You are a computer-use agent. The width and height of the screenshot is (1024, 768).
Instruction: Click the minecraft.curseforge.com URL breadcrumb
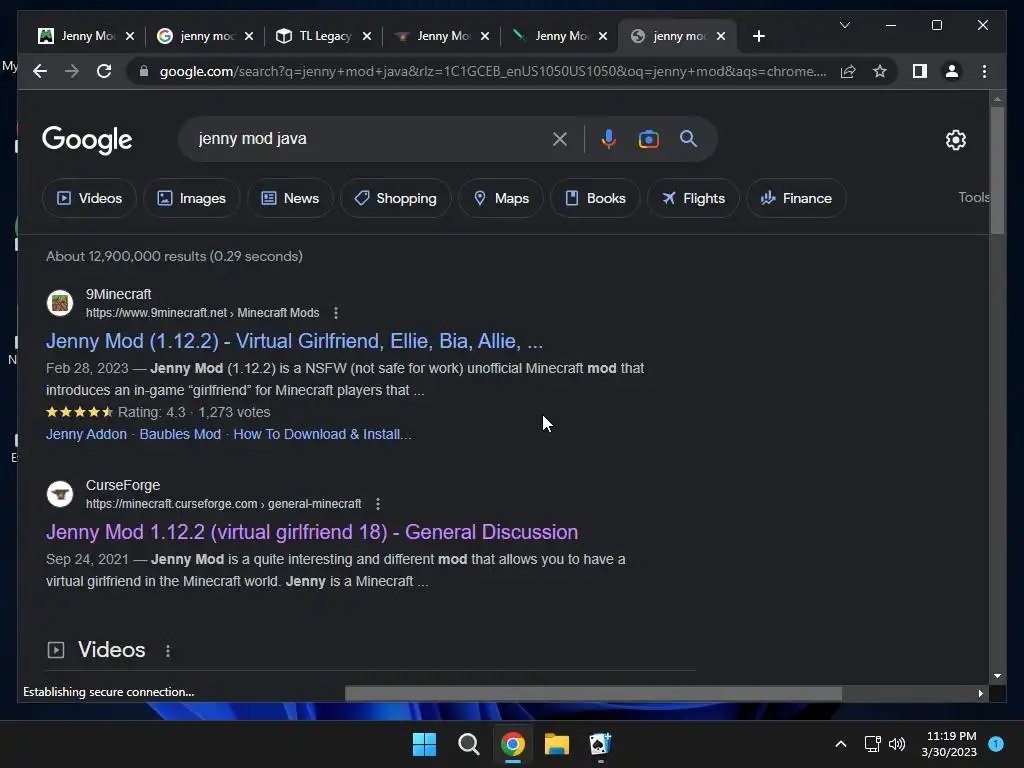point(223,504)
